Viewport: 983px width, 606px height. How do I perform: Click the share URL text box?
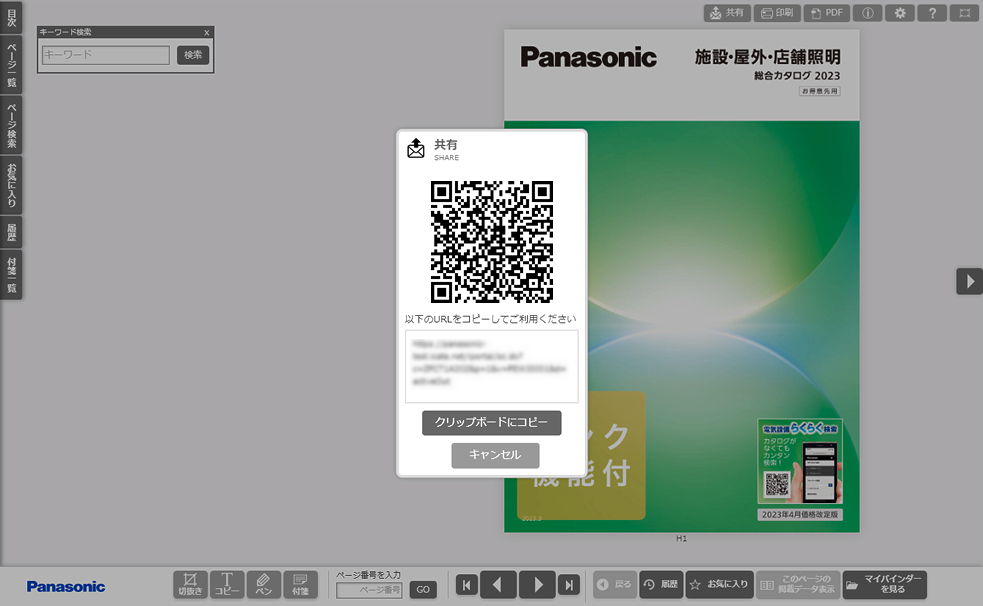click(x=492, y=367)
